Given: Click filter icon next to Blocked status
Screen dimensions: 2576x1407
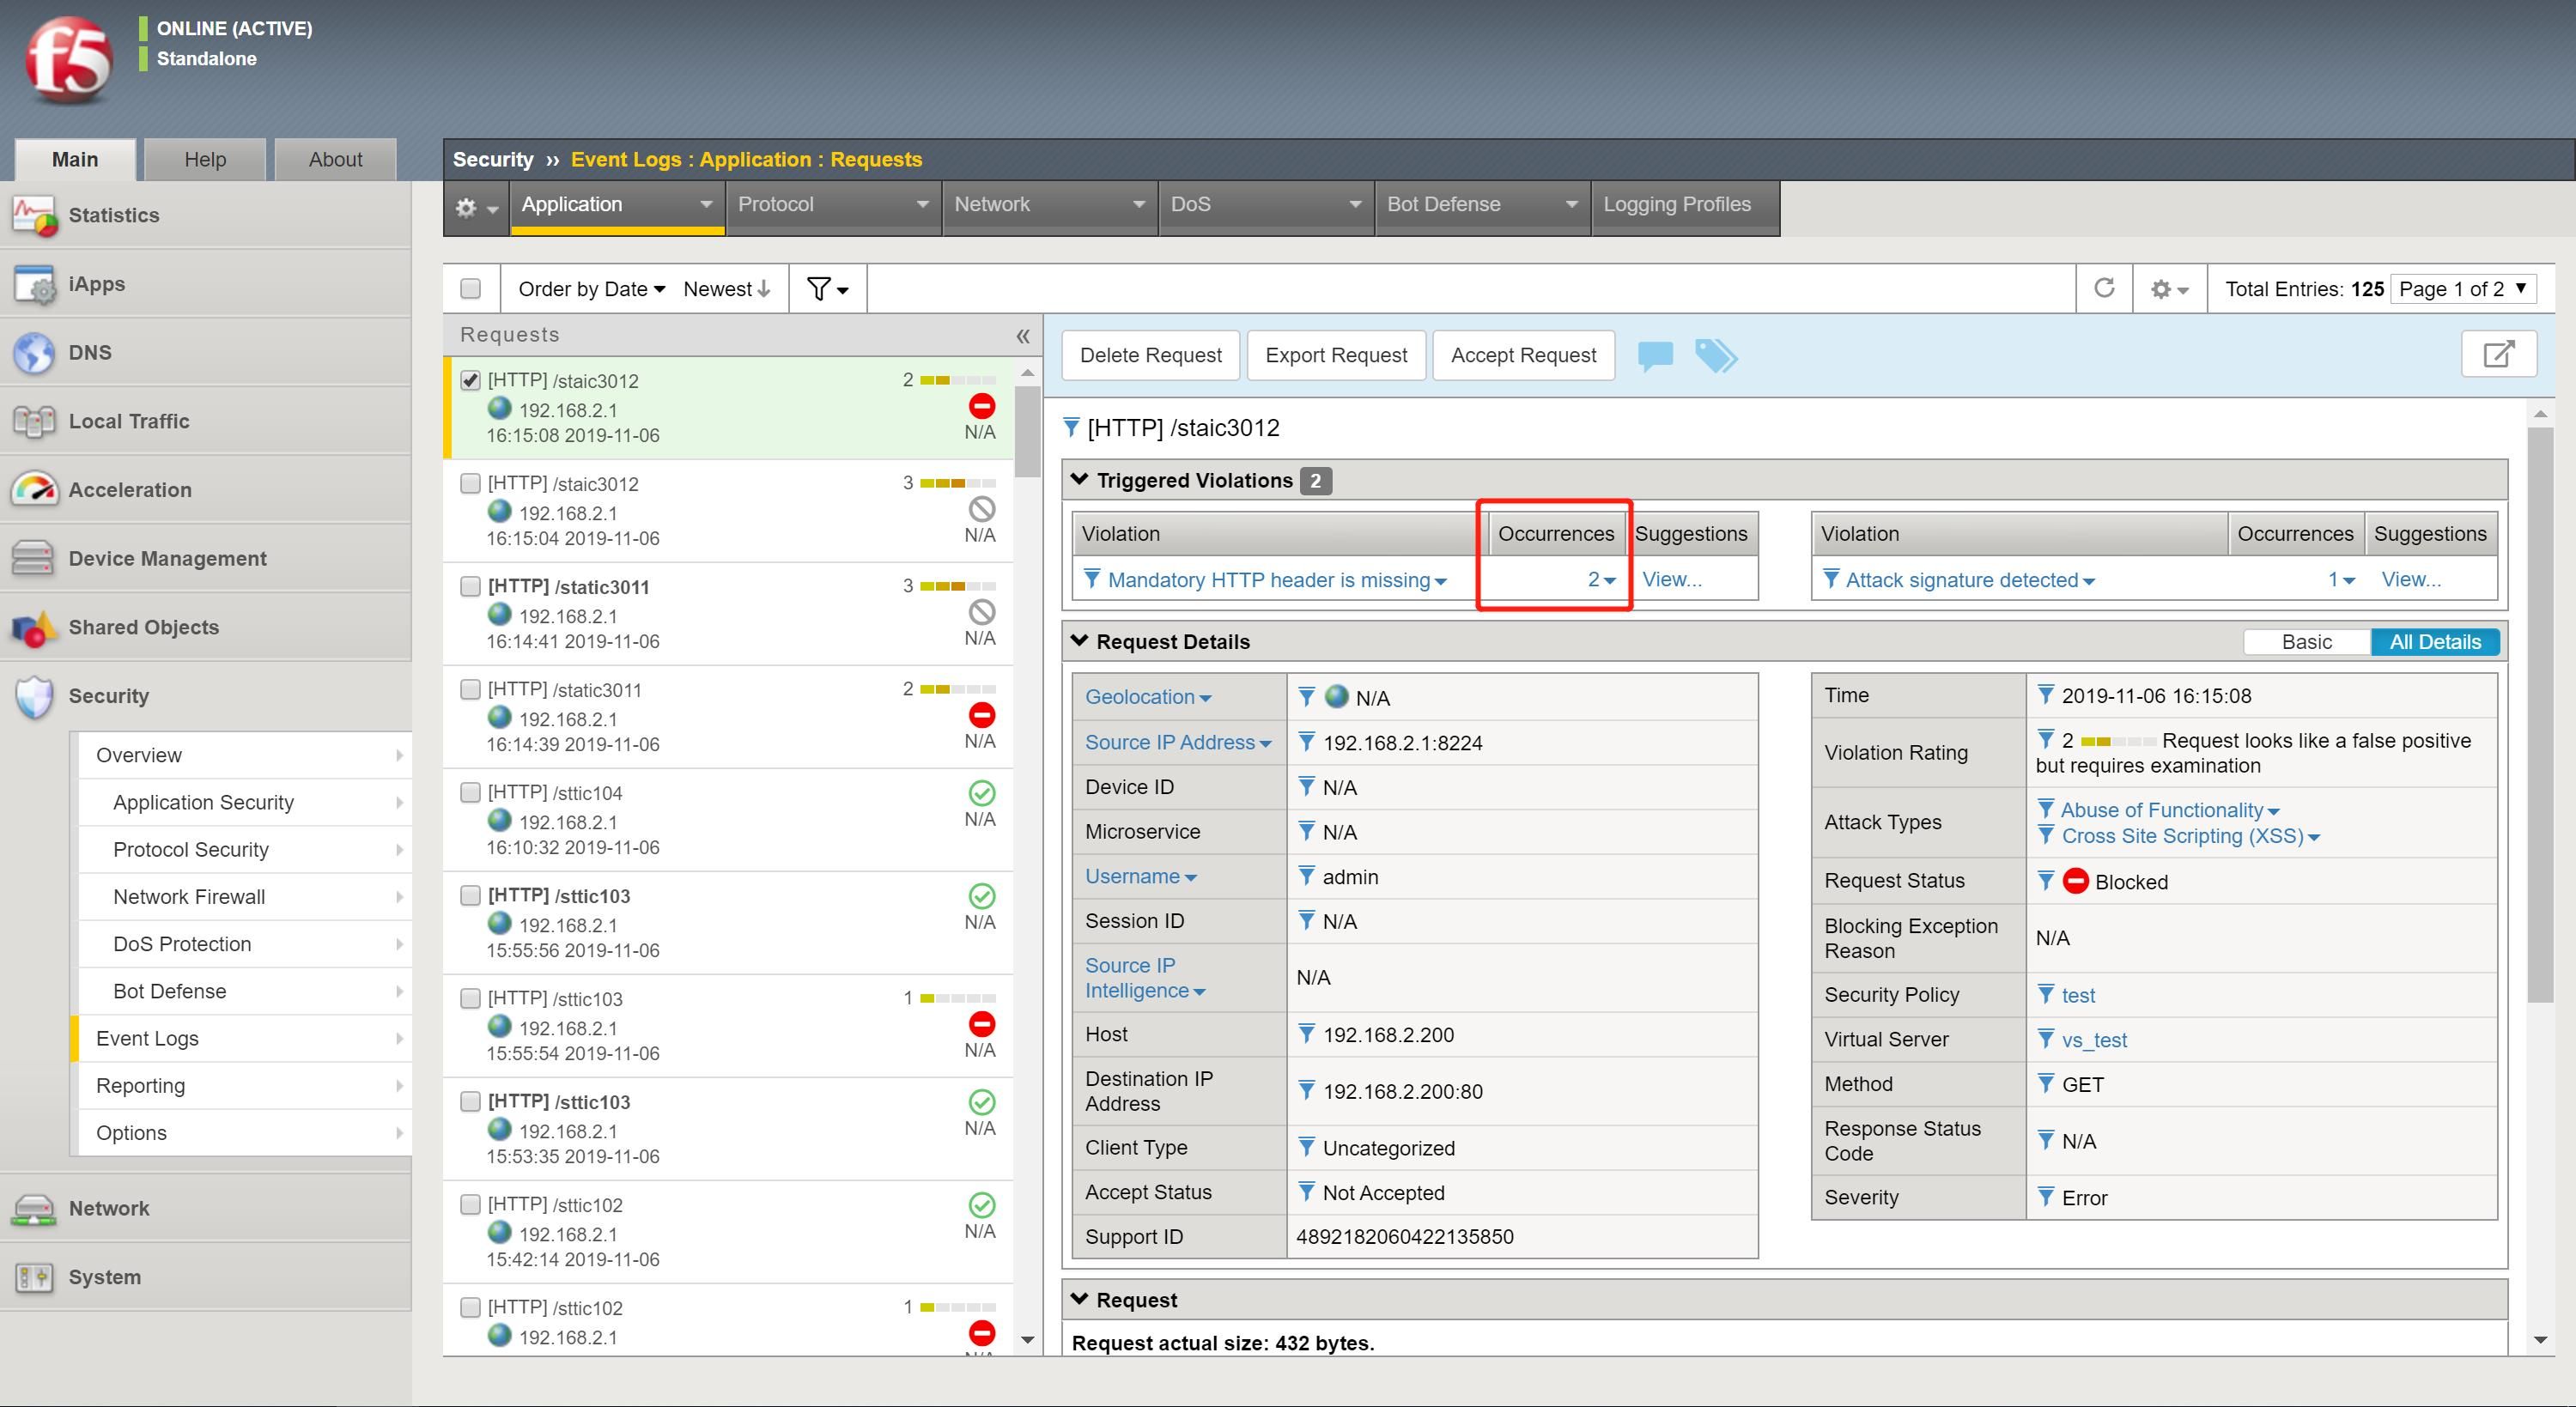Looking at the screenshot, I should [2046, 880].
